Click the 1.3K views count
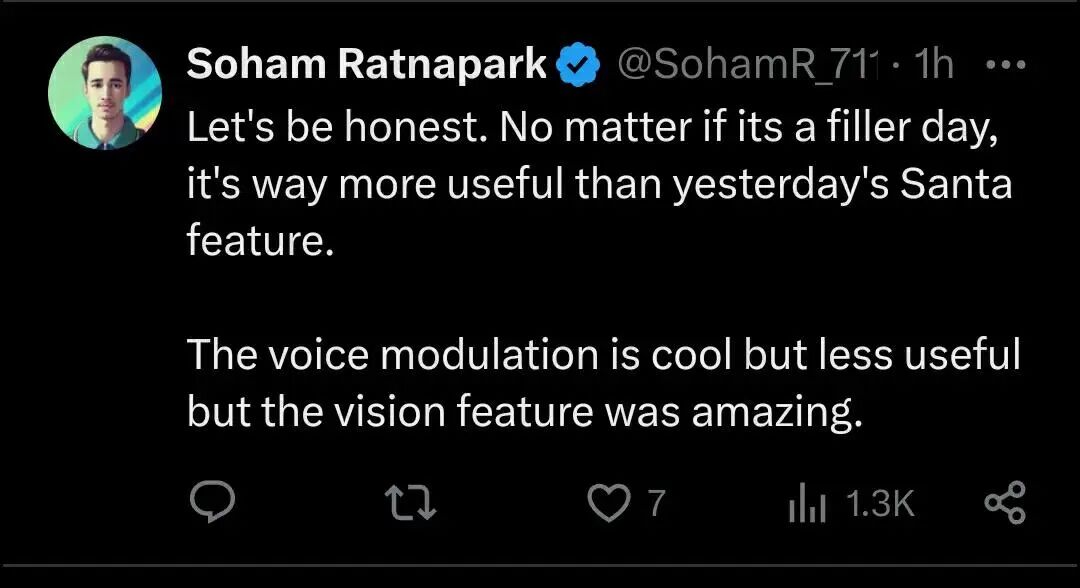 tap(880, 503)
